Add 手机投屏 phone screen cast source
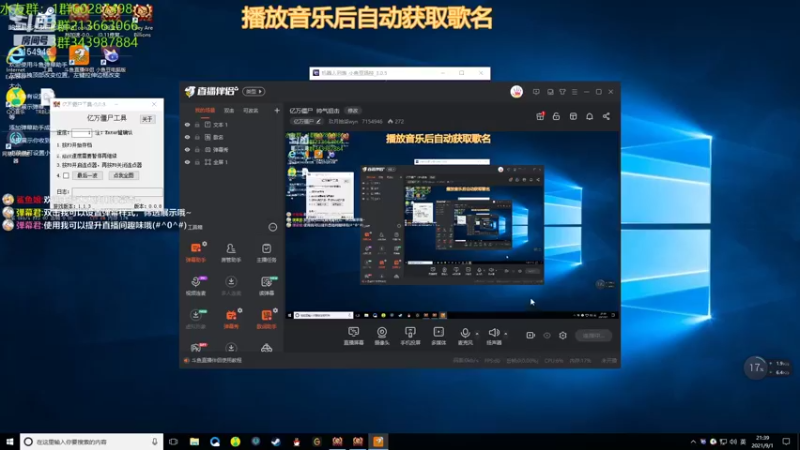 click(x=410, y=336)
